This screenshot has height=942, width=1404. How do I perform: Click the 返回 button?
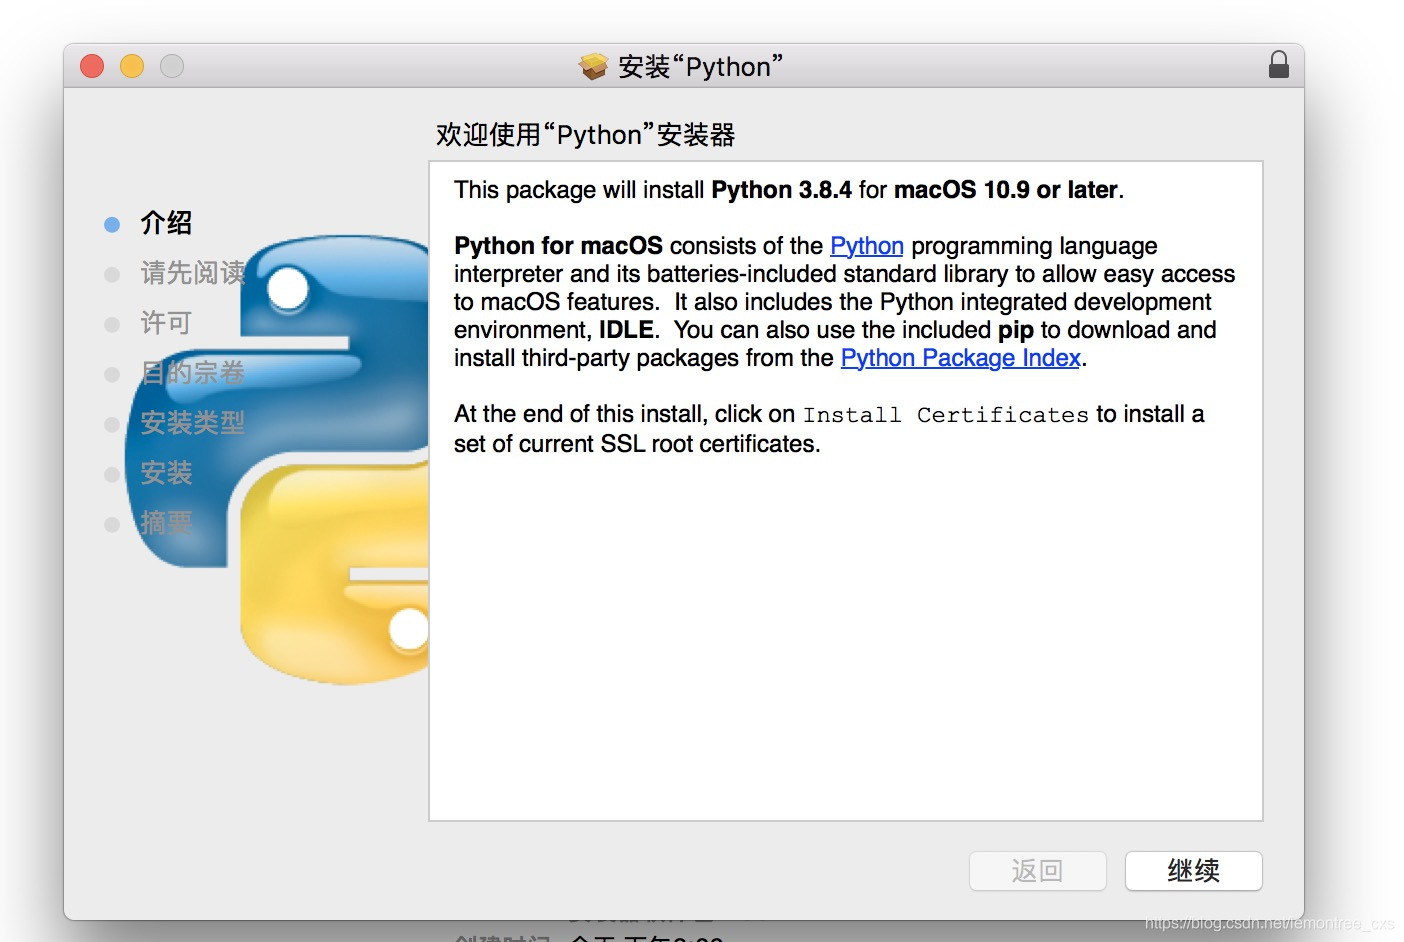1037,871
